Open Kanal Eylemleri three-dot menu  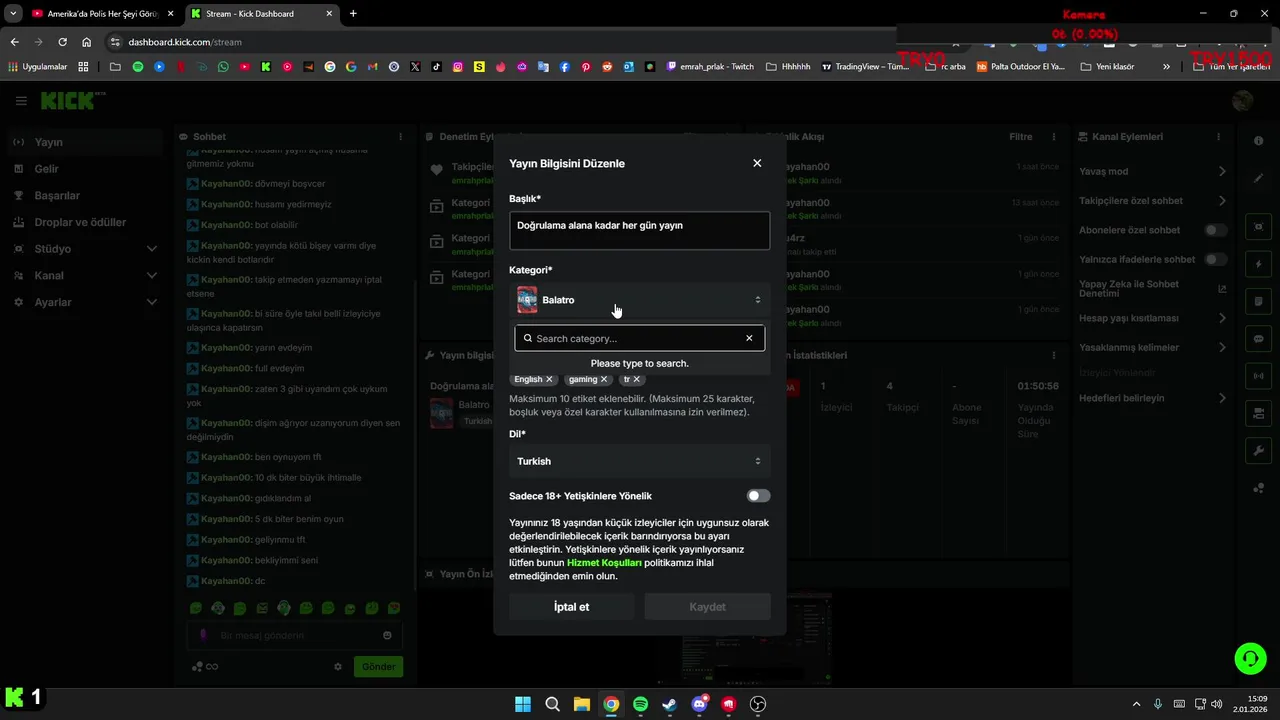[x=1218, y=137]
